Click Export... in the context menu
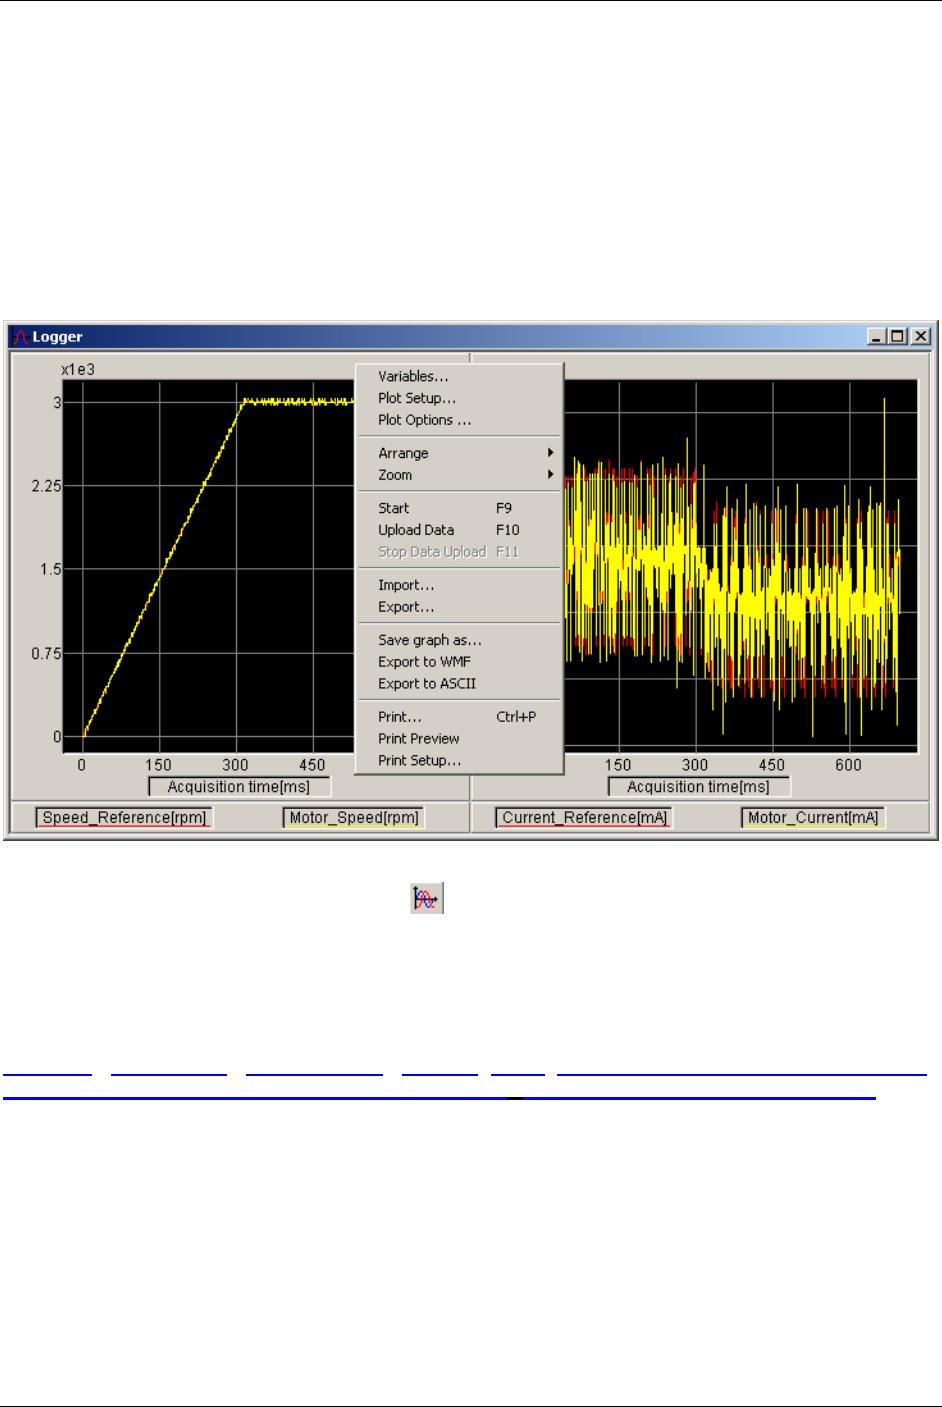 coord(406,607)
